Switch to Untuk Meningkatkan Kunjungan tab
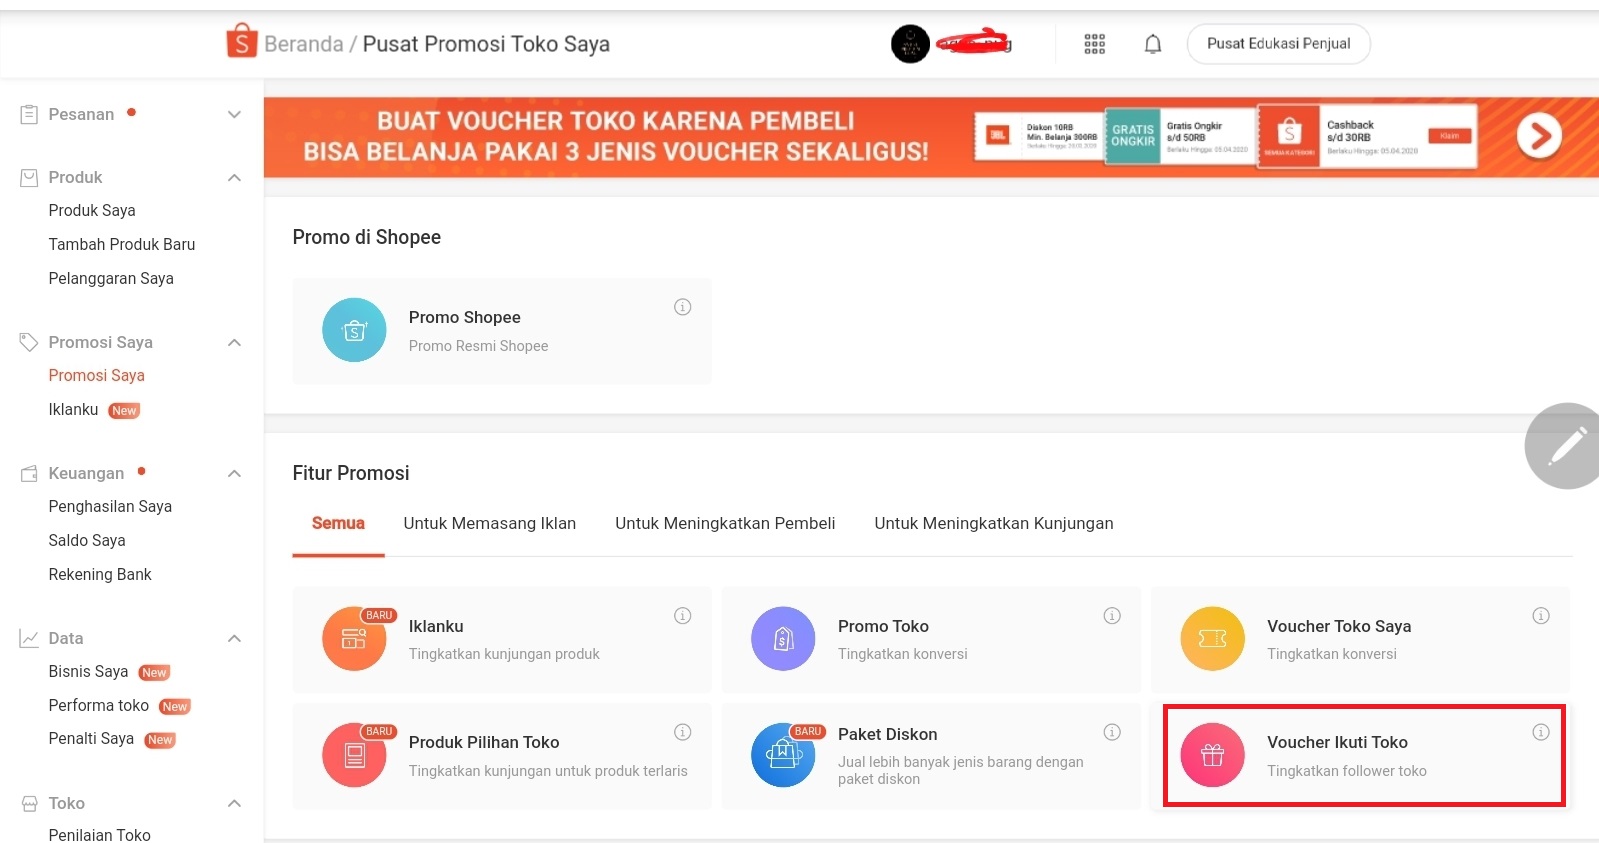Viewport: 1599px width, 843px height. tap(994, 523)
